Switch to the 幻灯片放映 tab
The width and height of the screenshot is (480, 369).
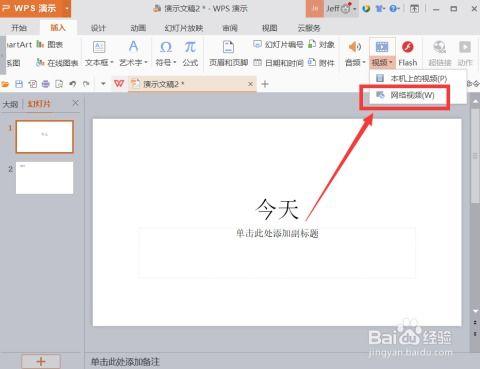(184, 28)
